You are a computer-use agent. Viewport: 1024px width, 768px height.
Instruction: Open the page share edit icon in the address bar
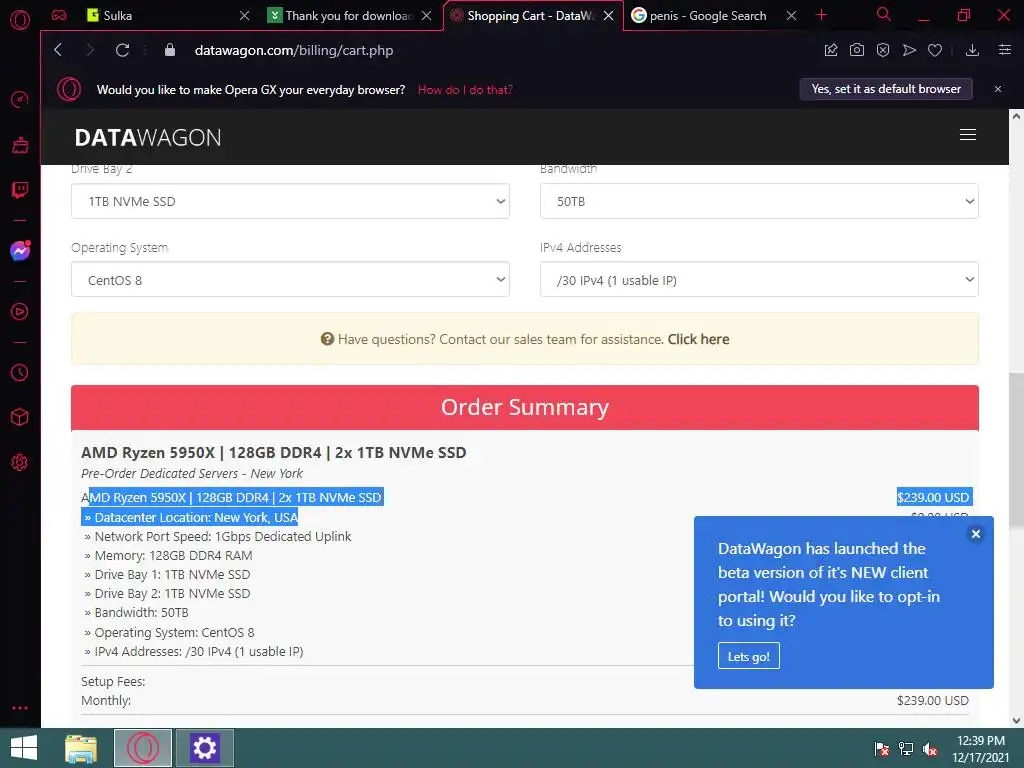click(831, 50)
